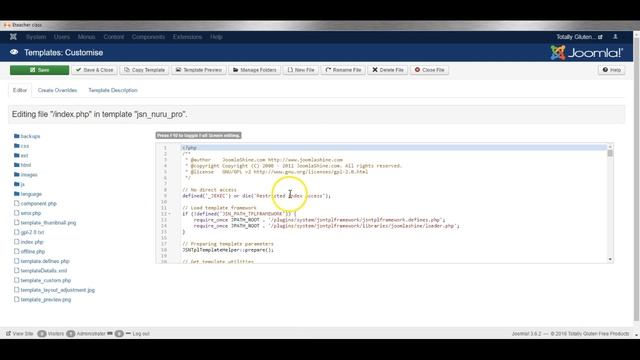The image size is (640, 360).
Task: Click the View Site link in the footer
Action: (x=20, y=333)
